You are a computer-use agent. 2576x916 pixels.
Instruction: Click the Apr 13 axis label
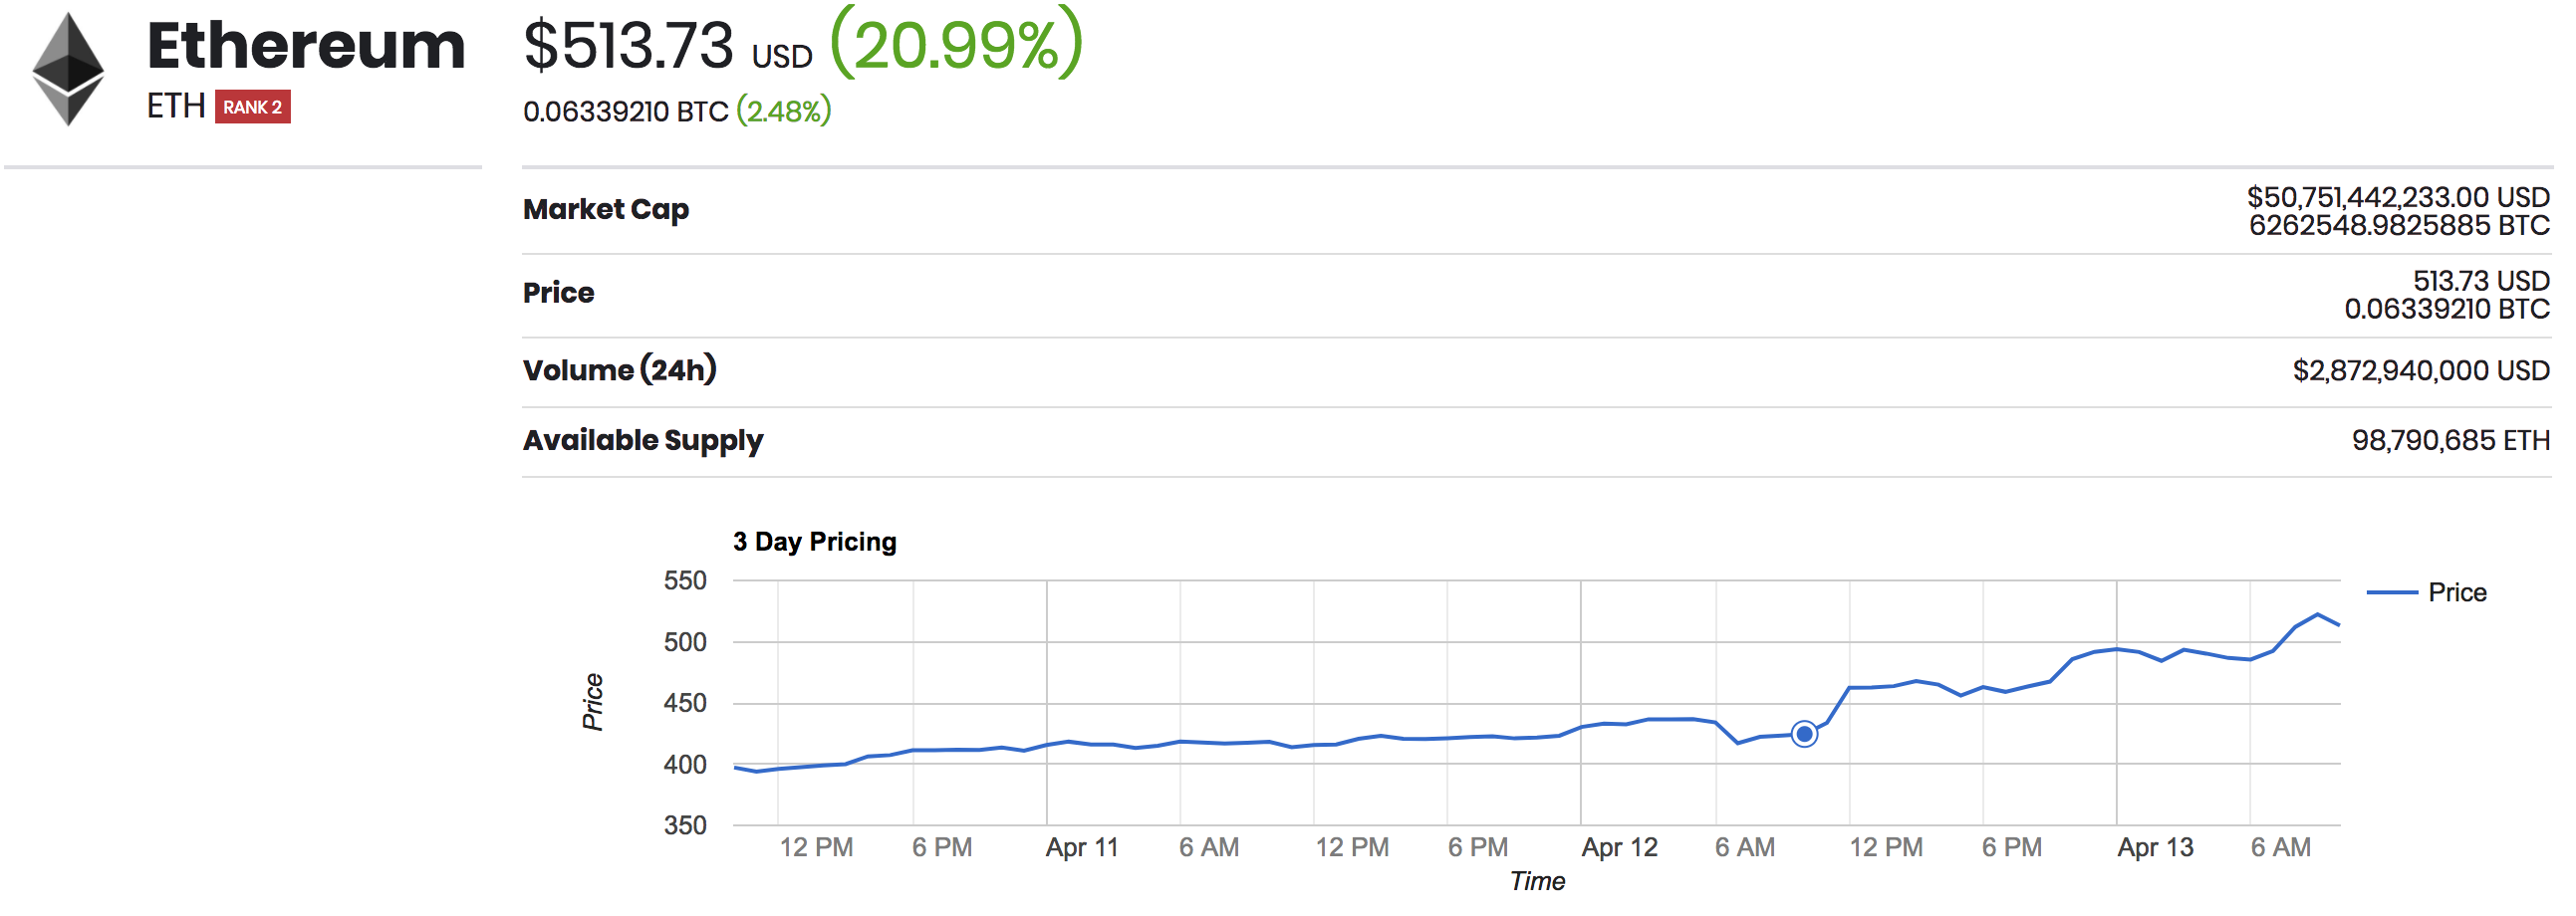pos(2155,848)
